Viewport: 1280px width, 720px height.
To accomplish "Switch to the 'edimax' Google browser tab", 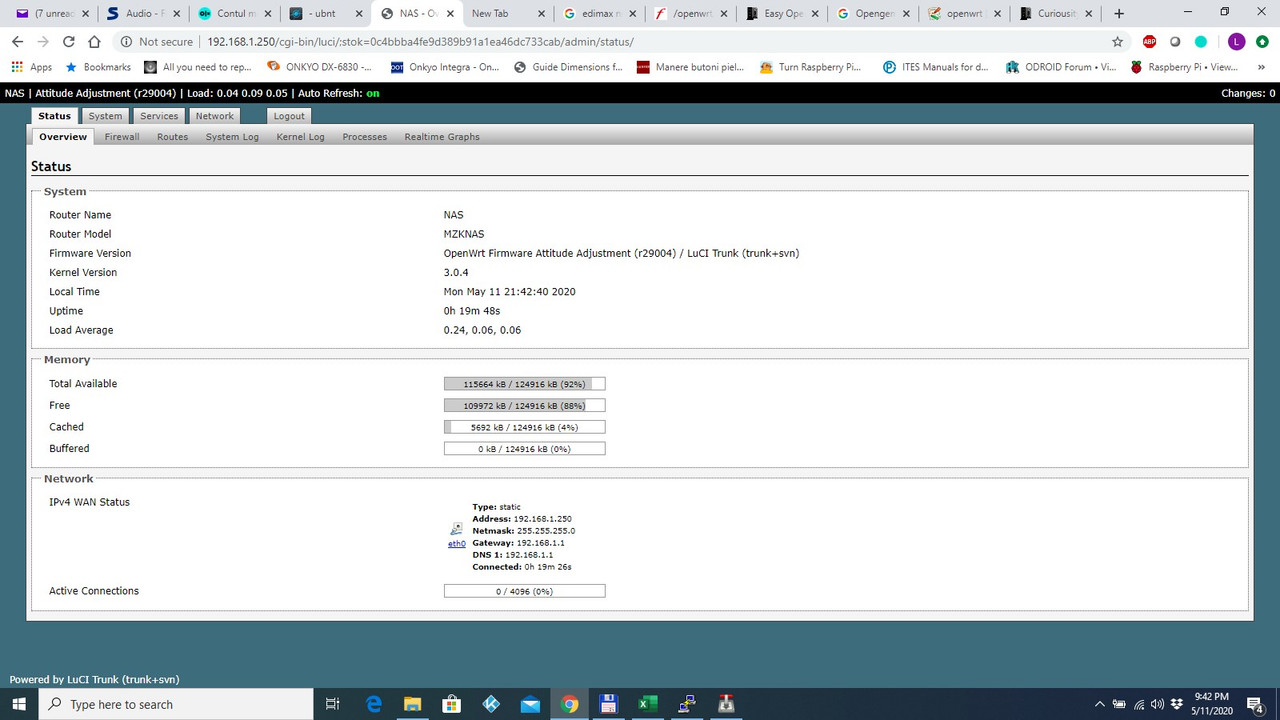I will 598,13.
